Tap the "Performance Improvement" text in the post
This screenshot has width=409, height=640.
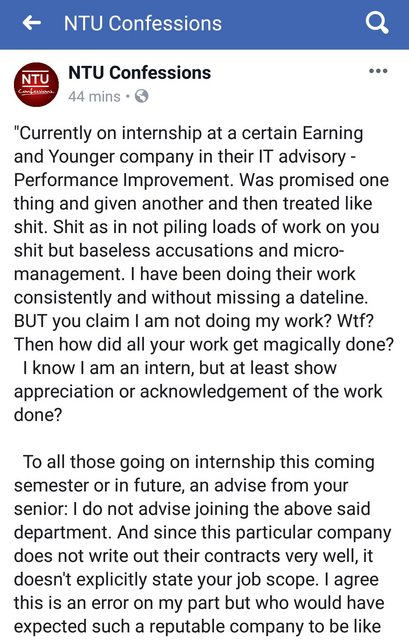click(x=124, y=180)
